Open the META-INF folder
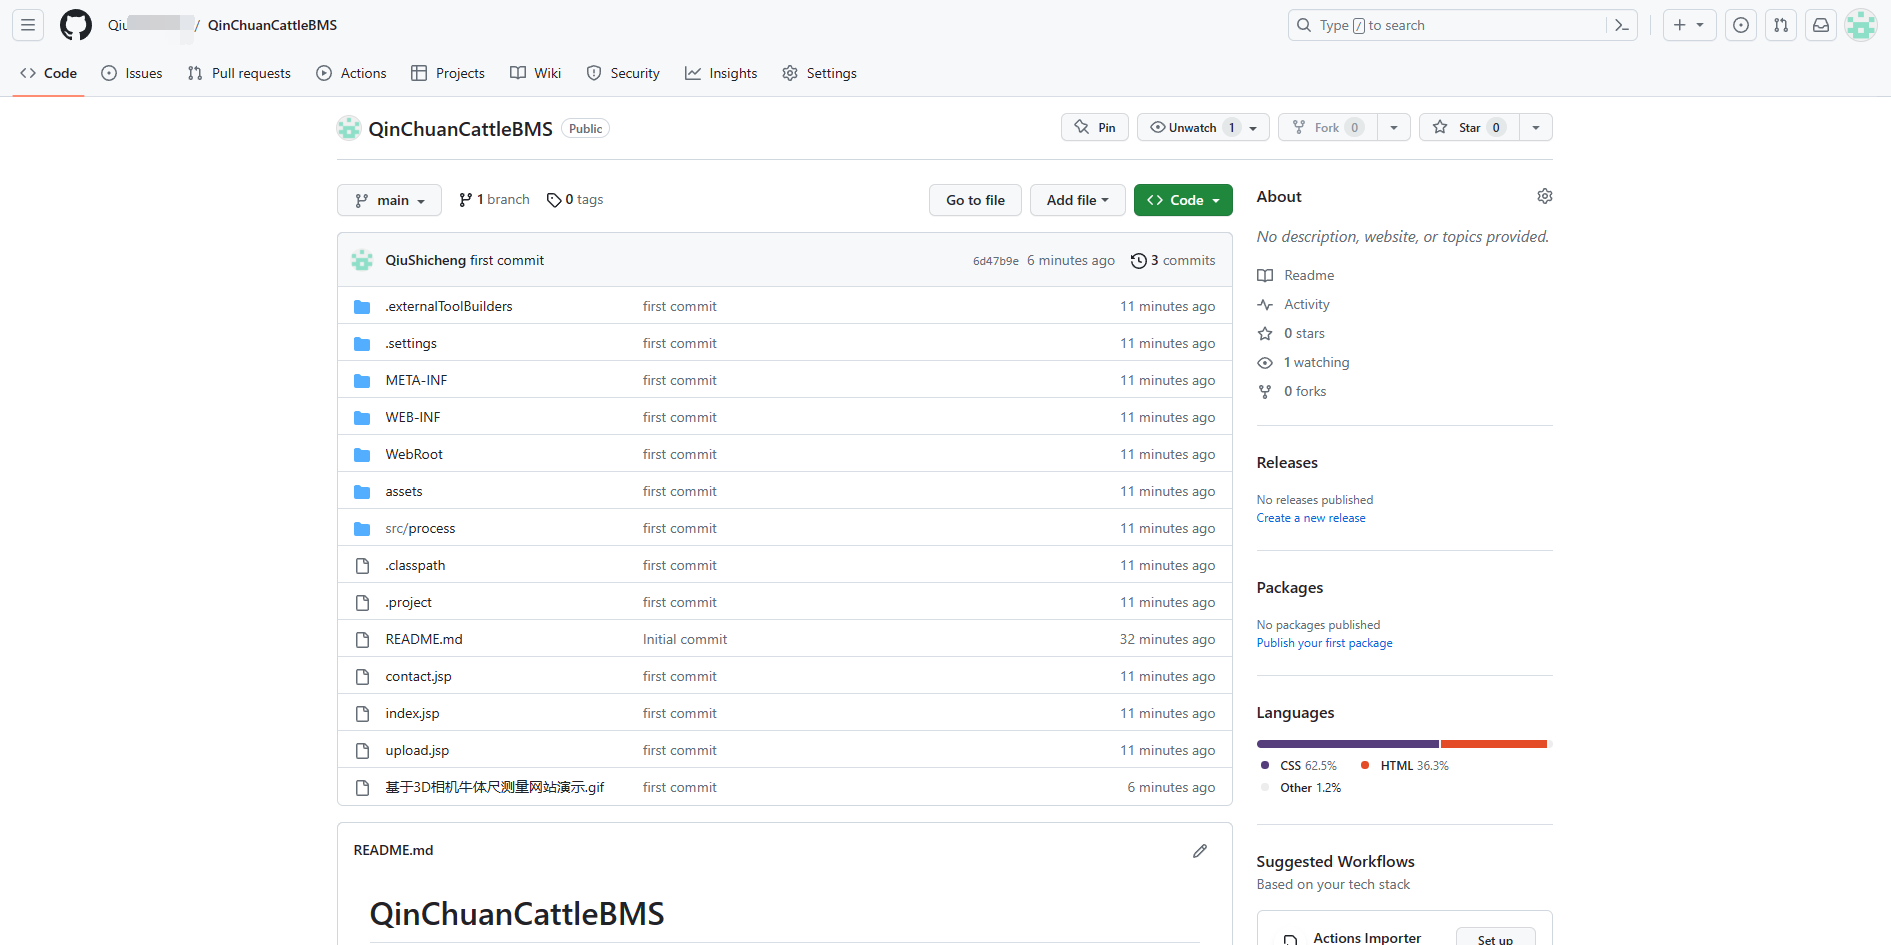This screenshot has width=1891, height=945. pyautogui.click(x=416, y=381)
